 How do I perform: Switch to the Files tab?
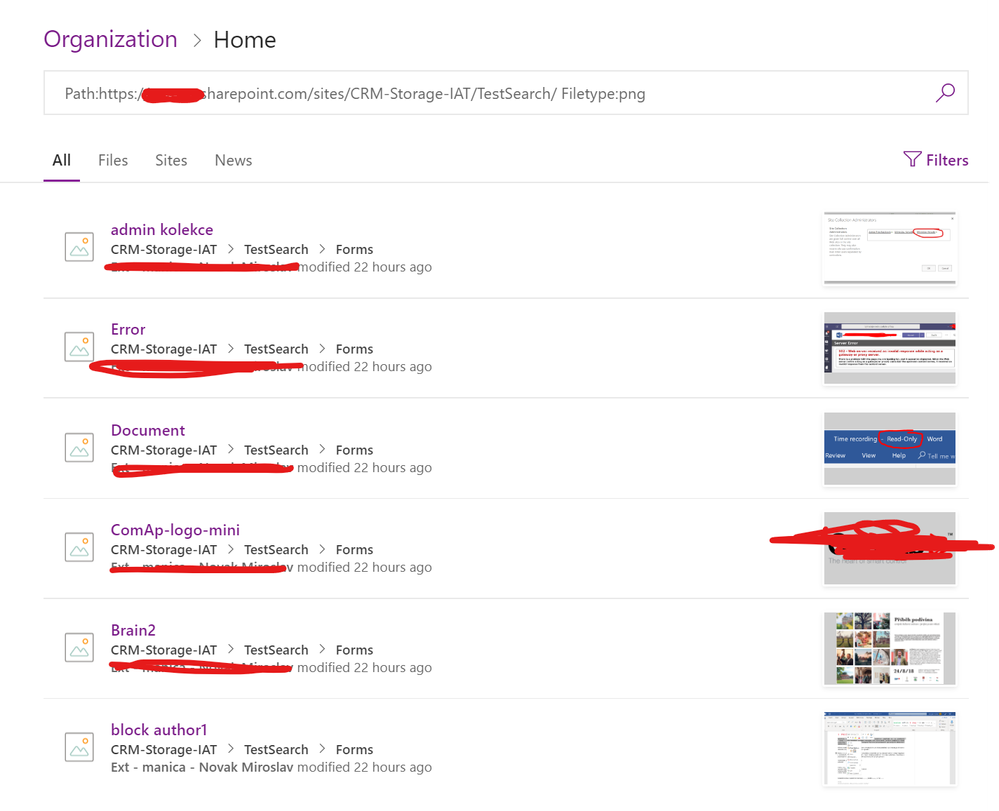coord(113,160)
